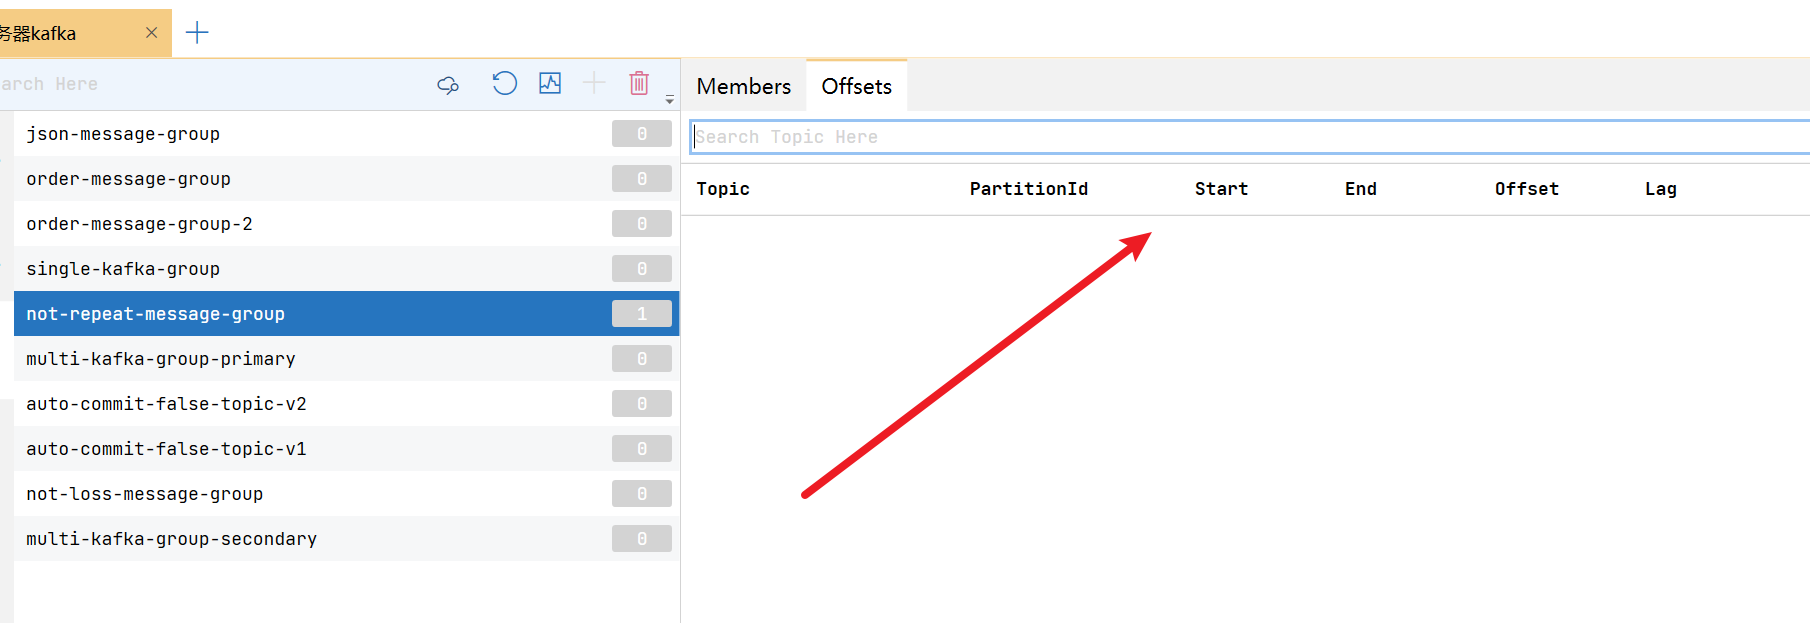This screenshot has width=1810, height=623.
Task: Select json-message-group in the list
Action: 346,134
